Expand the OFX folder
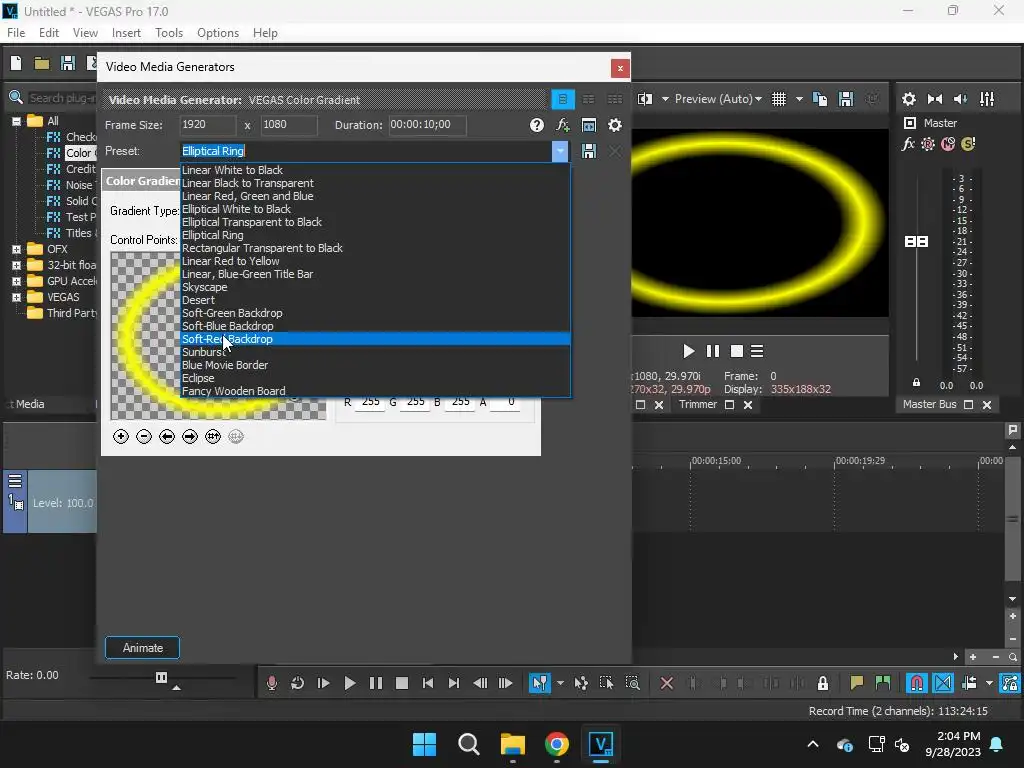Viewport: 1024px width, 768px height. click(16, 249)
